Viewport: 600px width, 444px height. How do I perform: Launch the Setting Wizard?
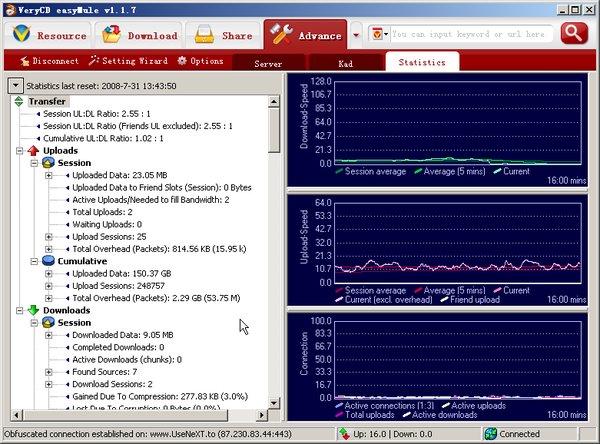(128, 61)
